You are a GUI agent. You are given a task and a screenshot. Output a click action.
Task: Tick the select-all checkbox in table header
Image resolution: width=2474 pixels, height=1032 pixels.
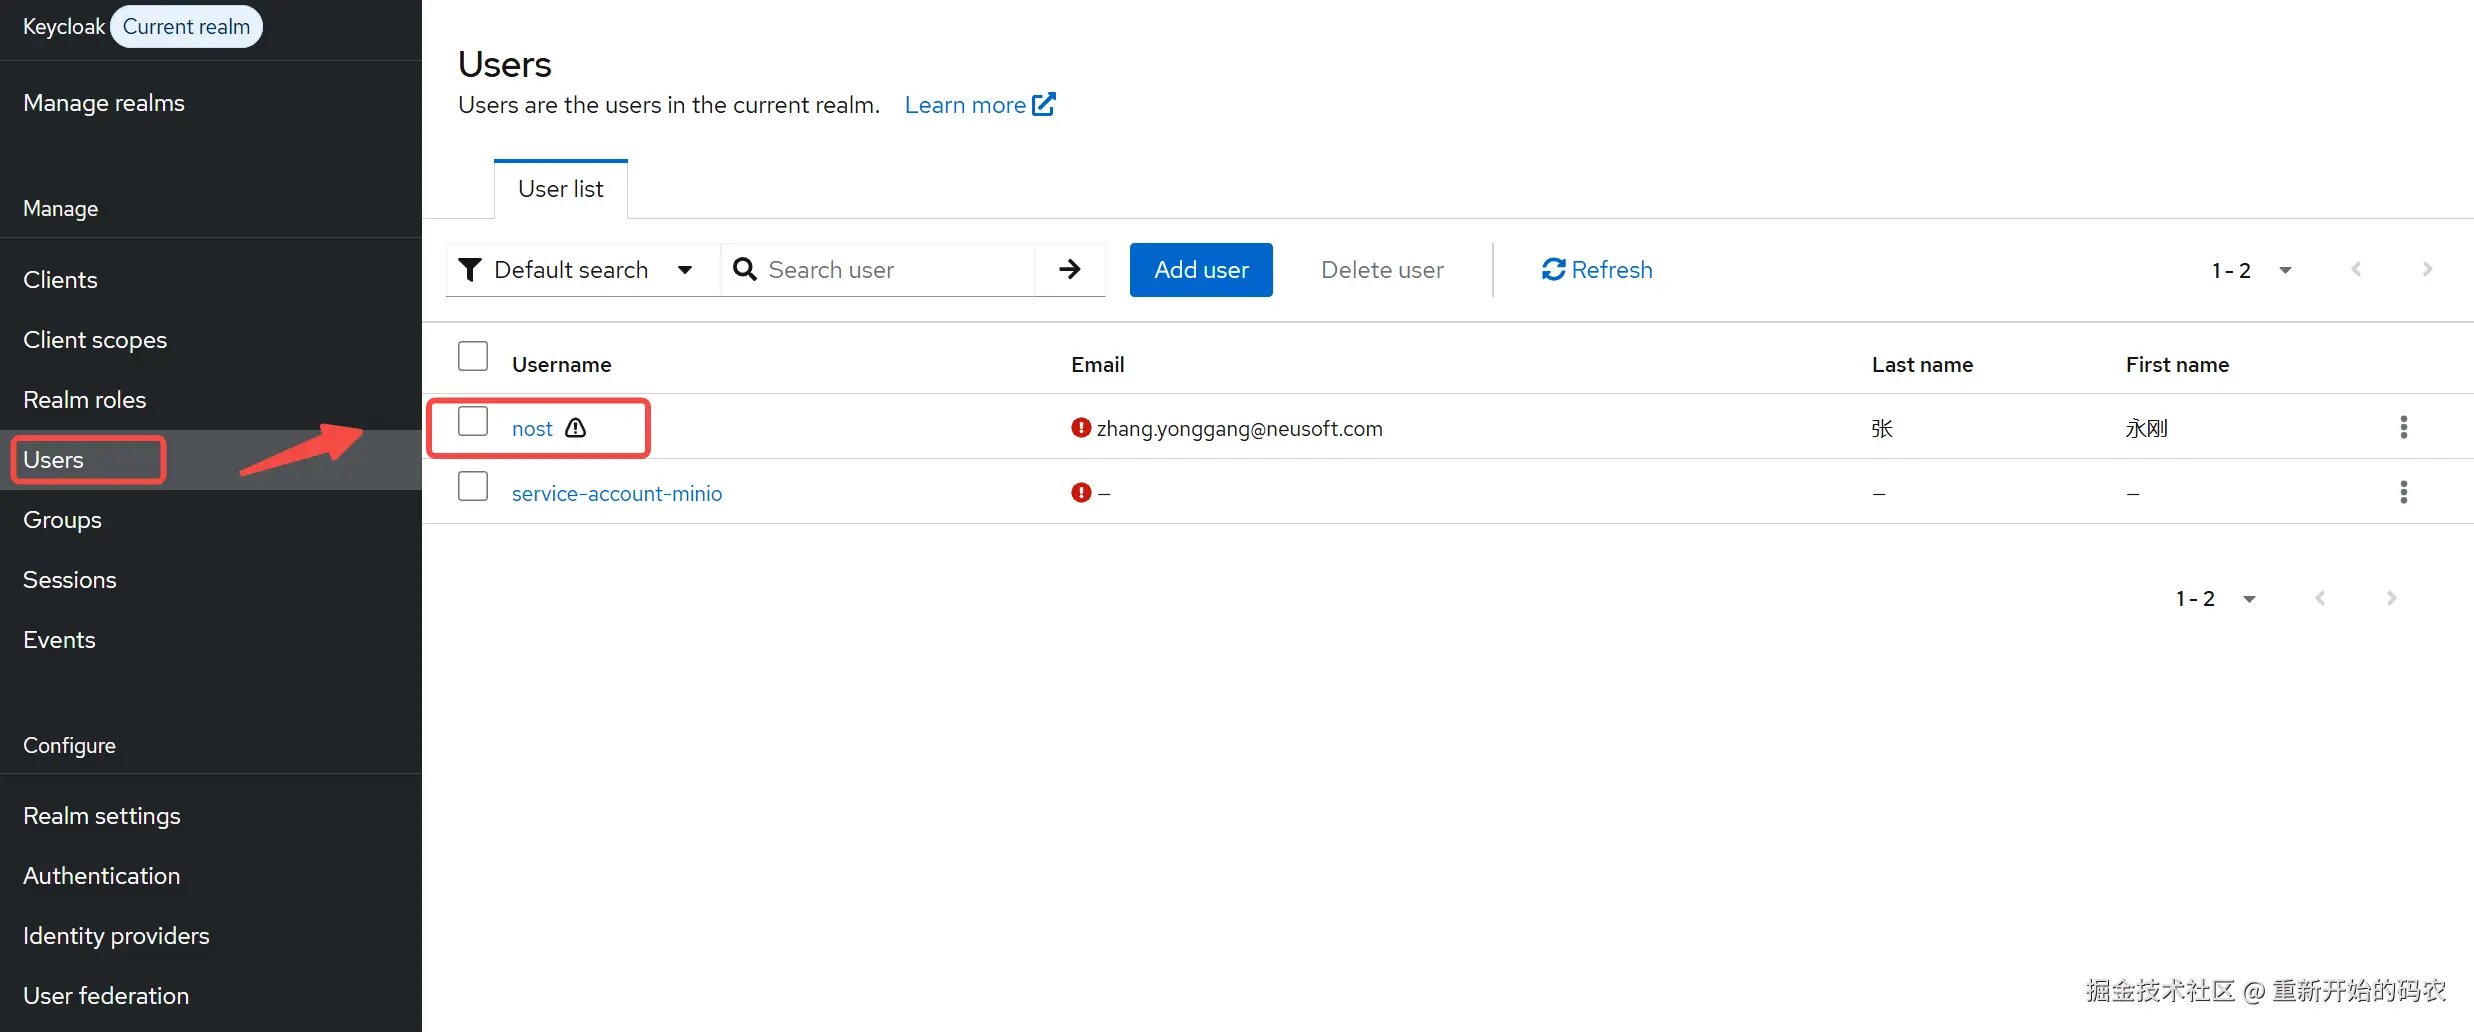473,356
